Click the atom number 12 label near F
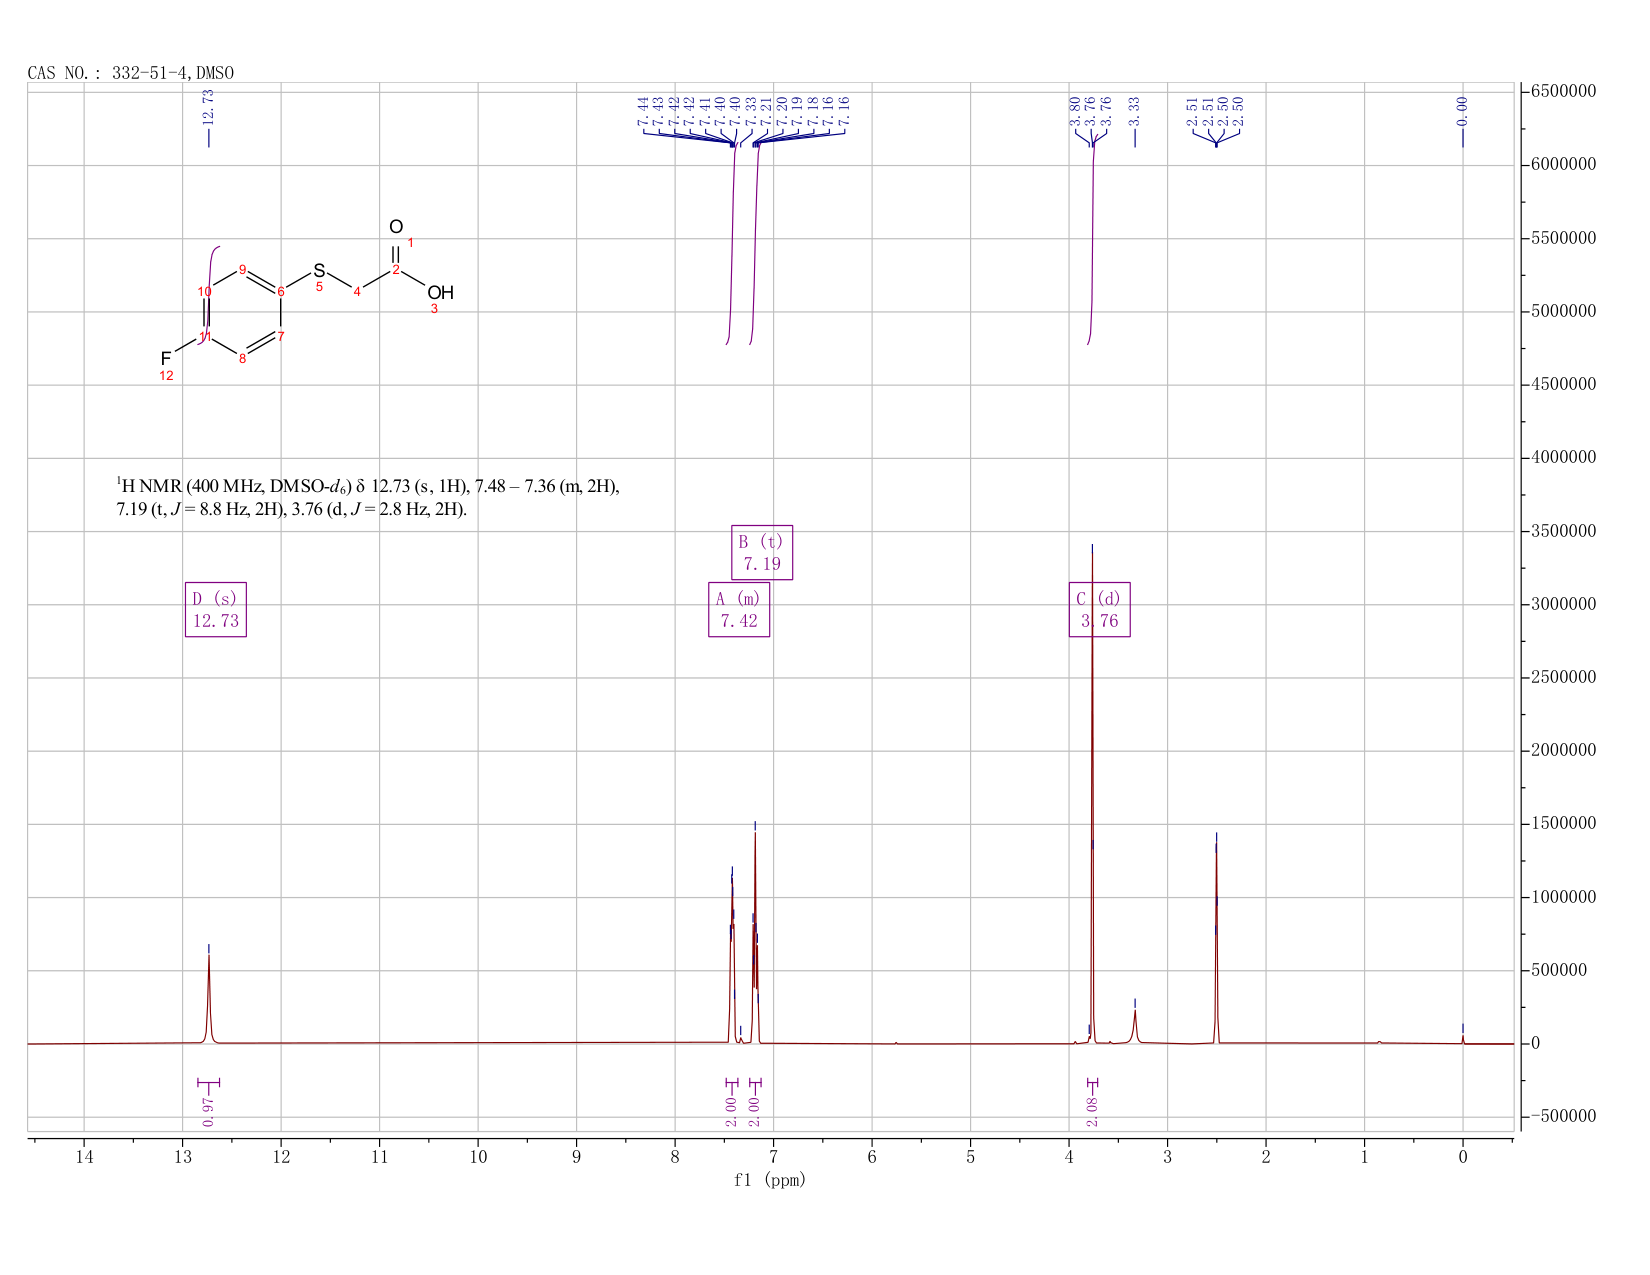 [x=166, y=376]
